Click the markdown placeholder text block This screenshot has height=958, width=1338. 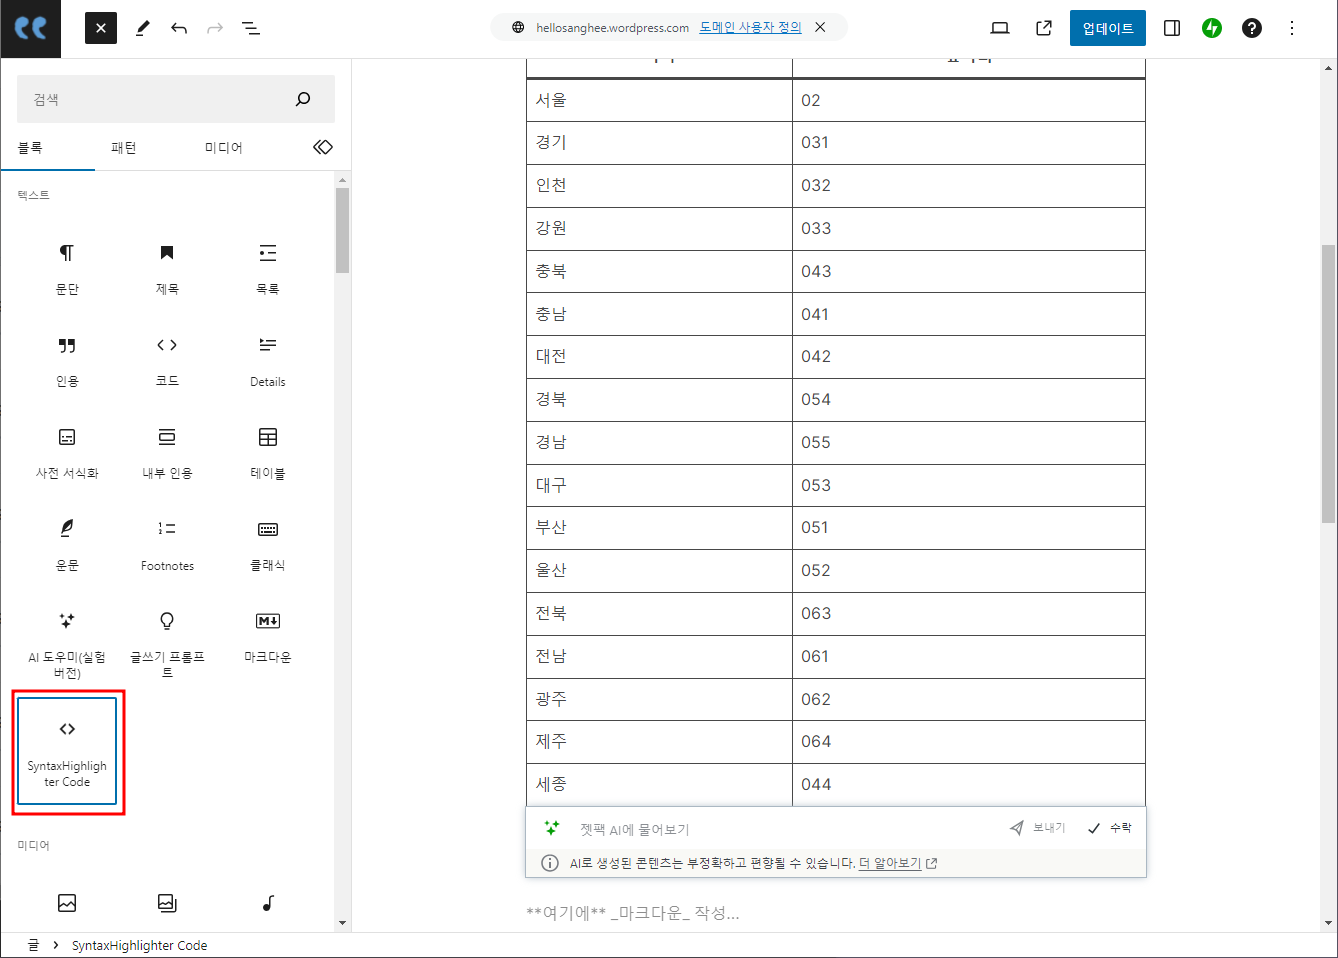pos(633,913)
